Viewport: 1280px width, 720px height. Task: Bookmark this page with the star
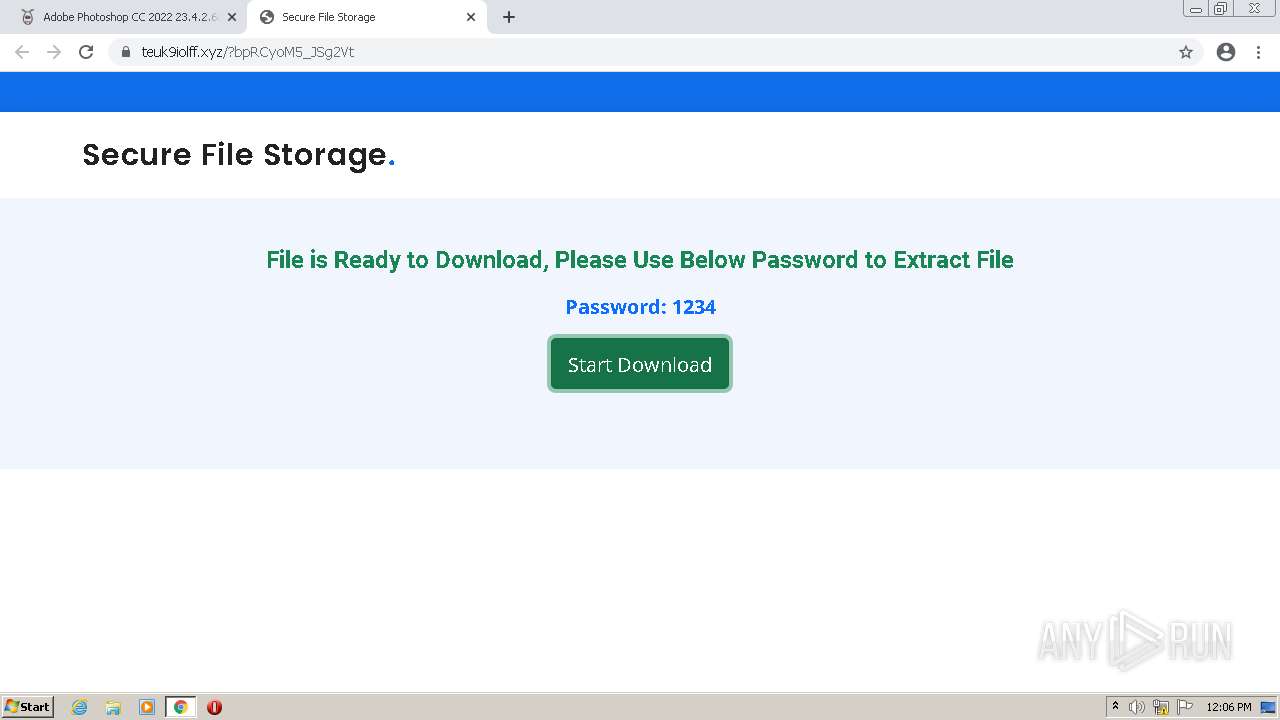point(1186,52)
